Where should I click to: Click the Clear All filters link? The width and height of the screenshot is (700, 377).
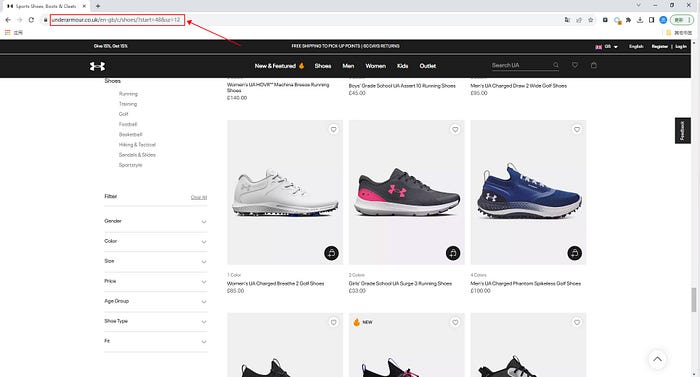tap(199, 197)
